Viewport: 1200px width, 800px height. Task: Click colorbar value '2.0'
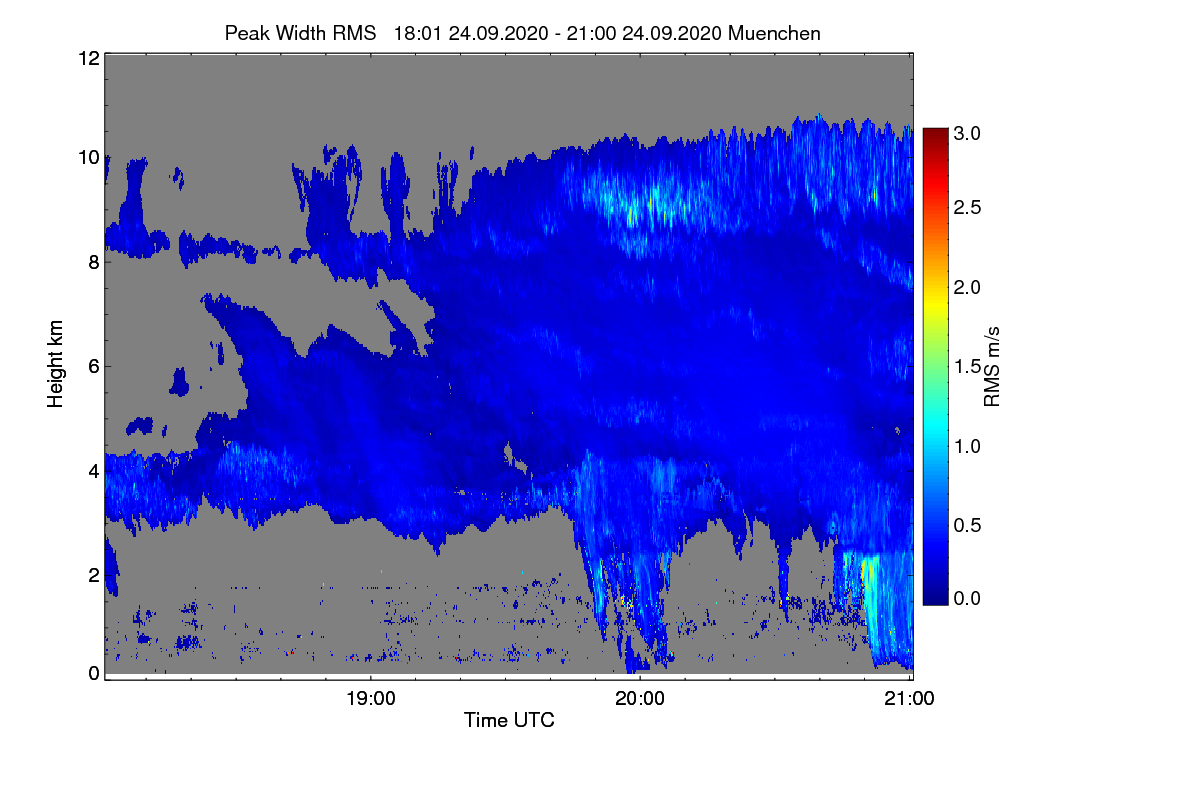tap(968, 287)
